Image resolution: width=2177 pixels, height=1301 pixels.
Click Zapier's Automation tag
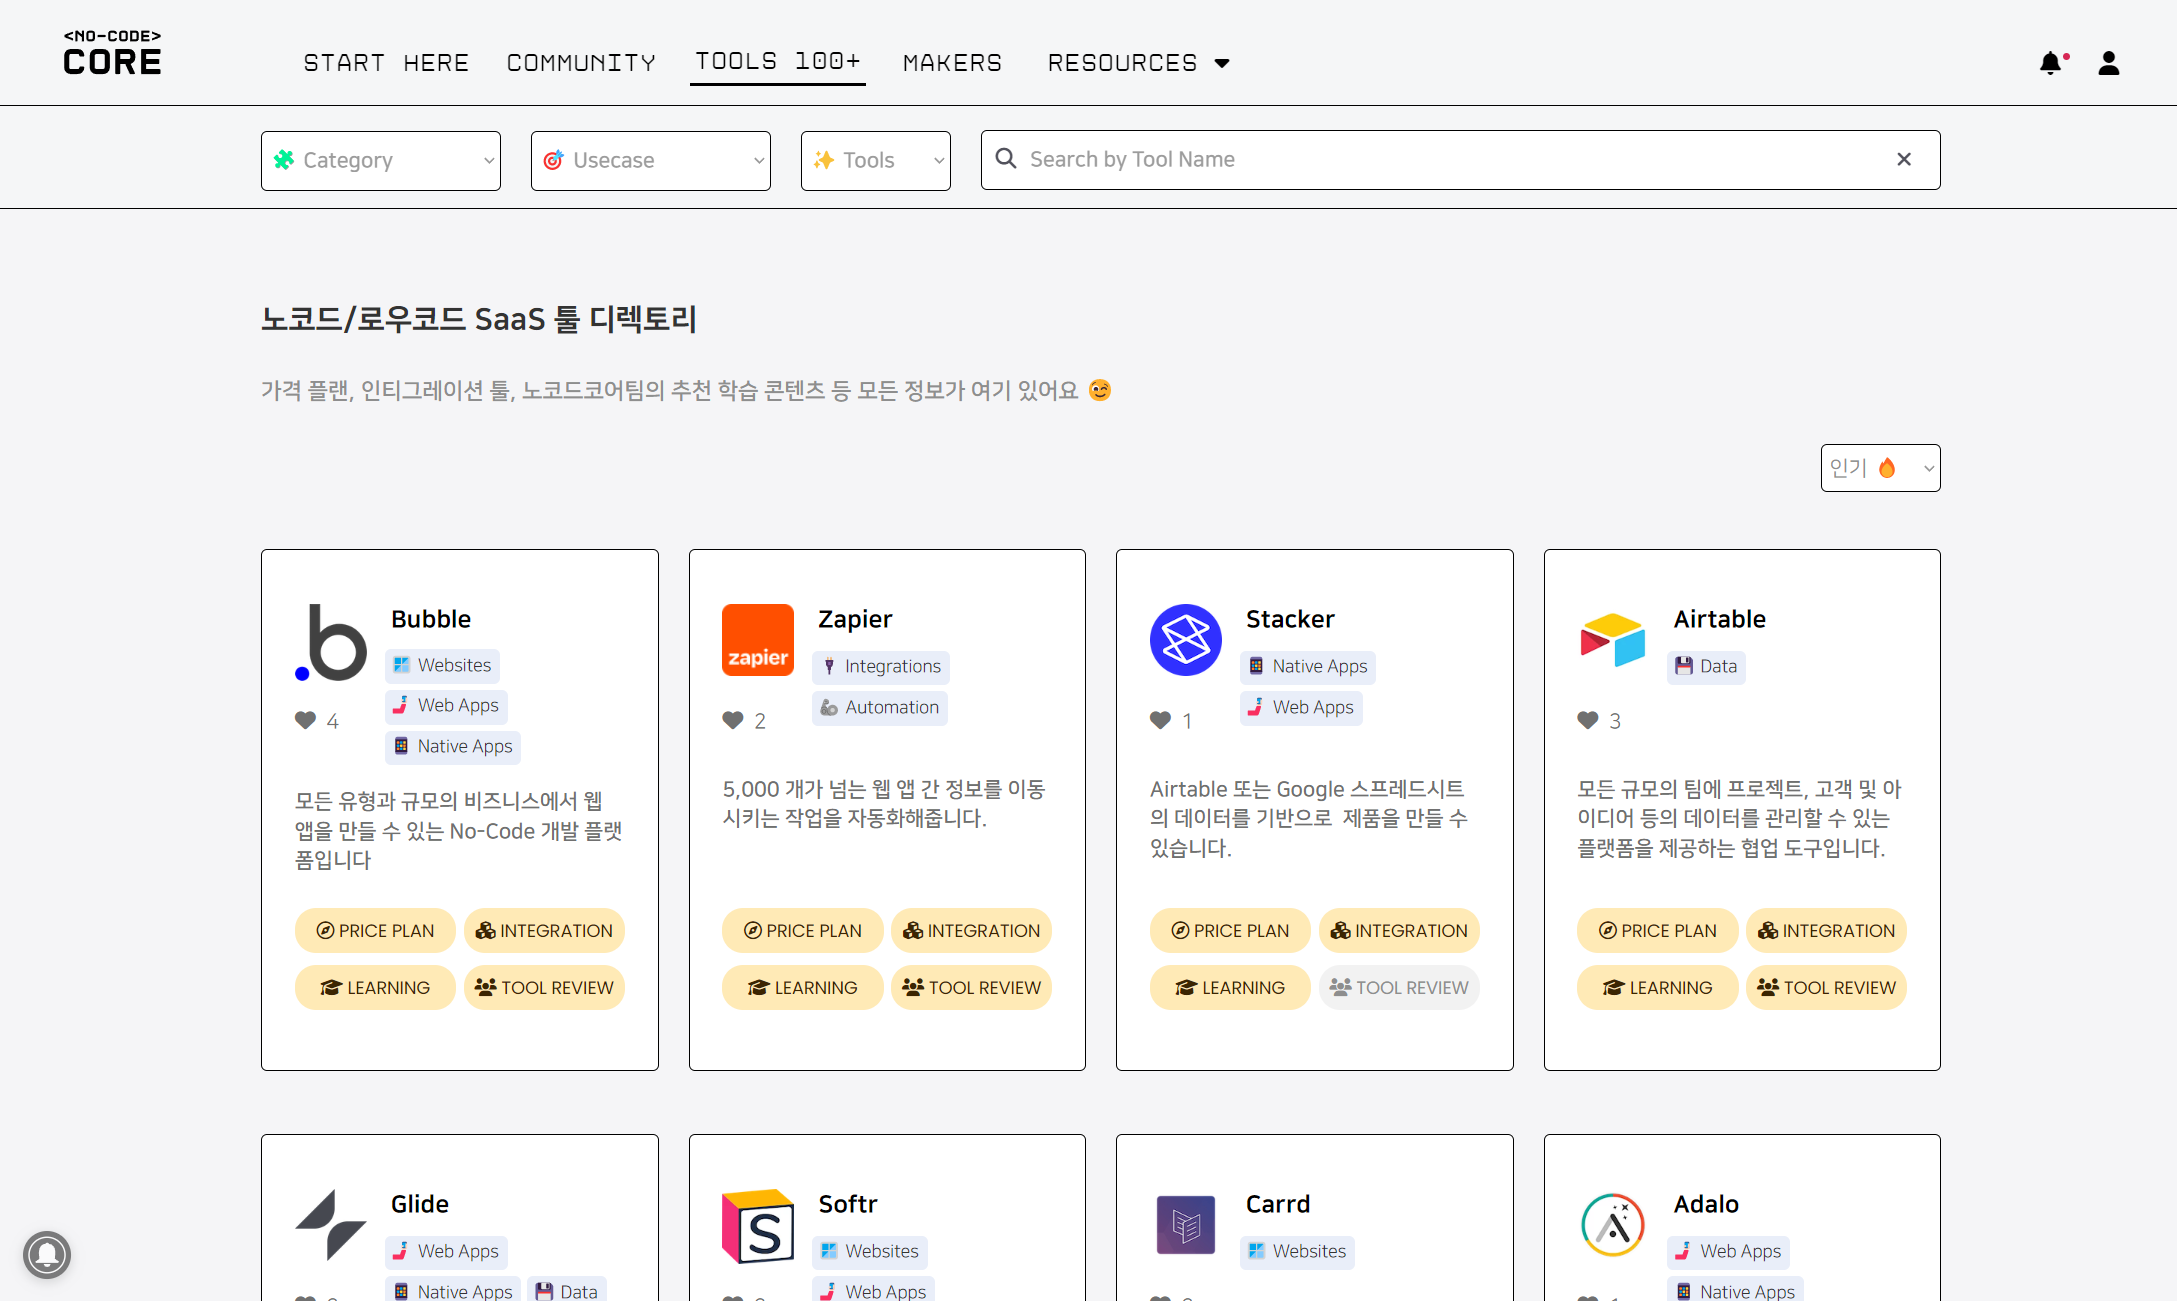(x=880, y=708)
